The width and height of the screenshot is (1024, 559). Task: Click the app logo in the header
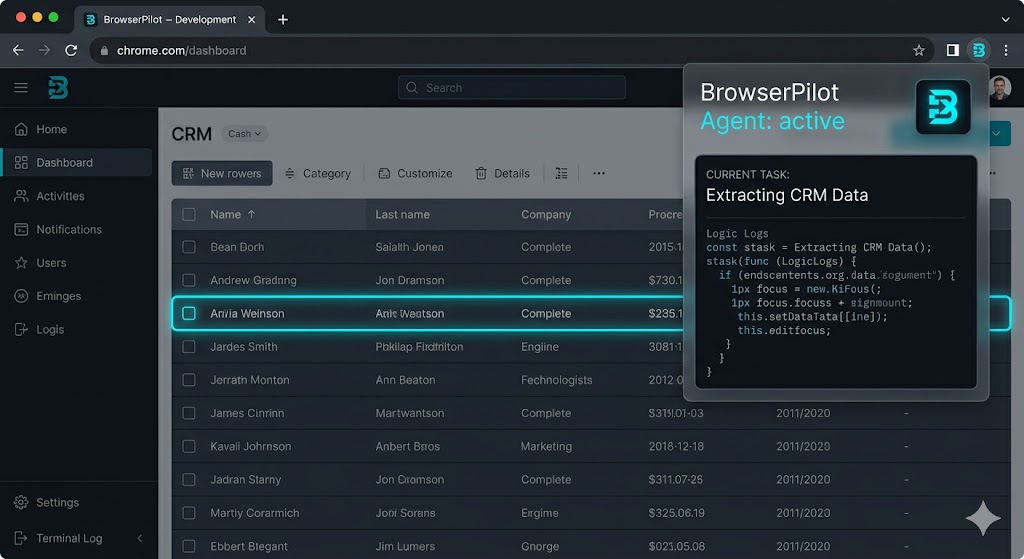(58, 88)
